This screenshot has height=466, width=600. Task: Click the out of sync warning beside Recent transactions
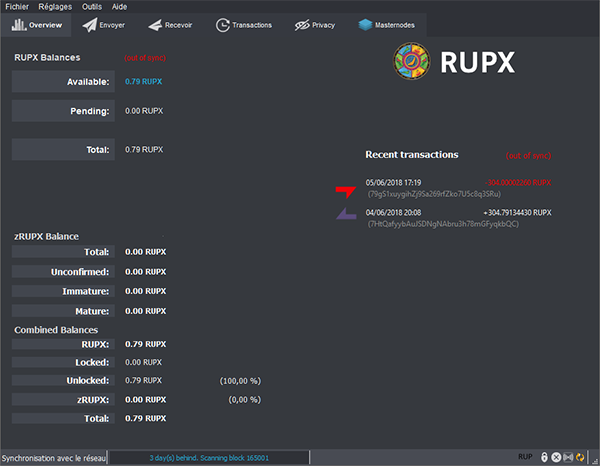pos(528,155)
